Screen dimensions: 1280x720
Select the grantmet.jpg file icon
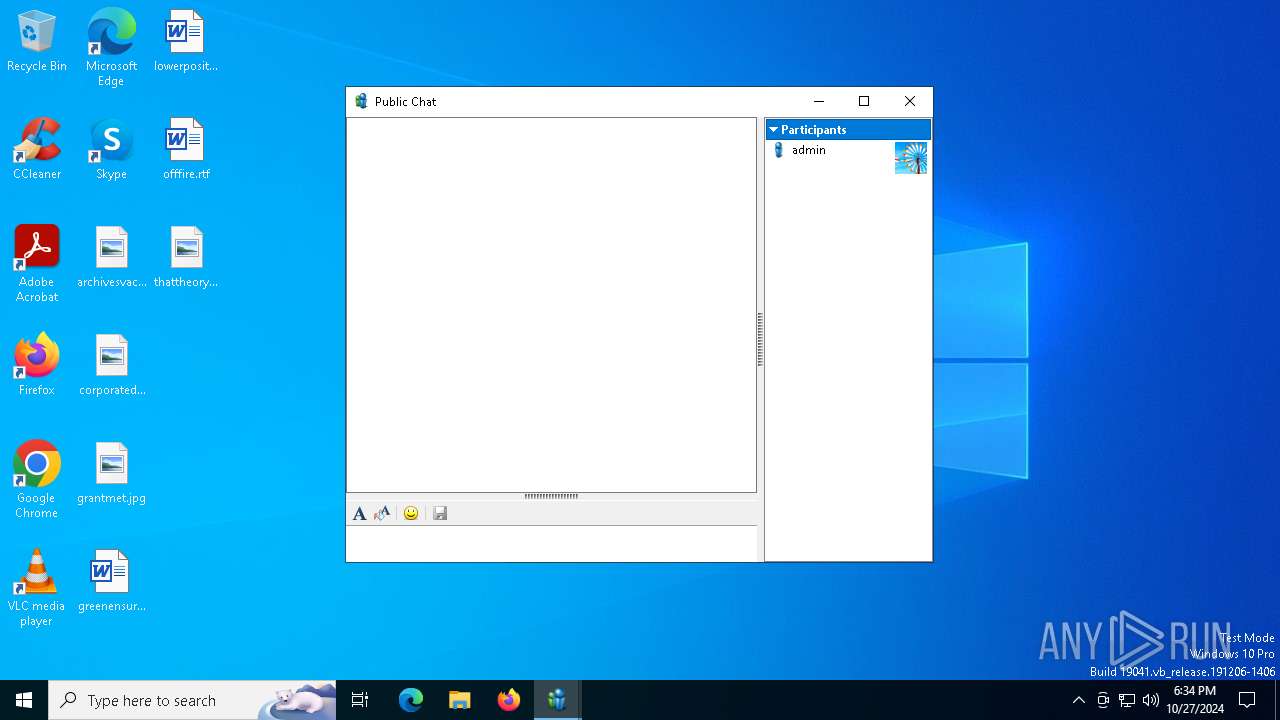[111, 474]
